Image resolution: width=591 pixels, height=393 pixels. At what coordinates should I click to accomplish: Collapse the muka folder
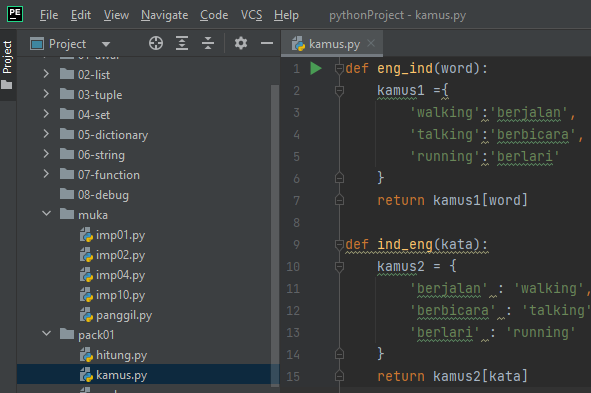click(x=46, y=214)
